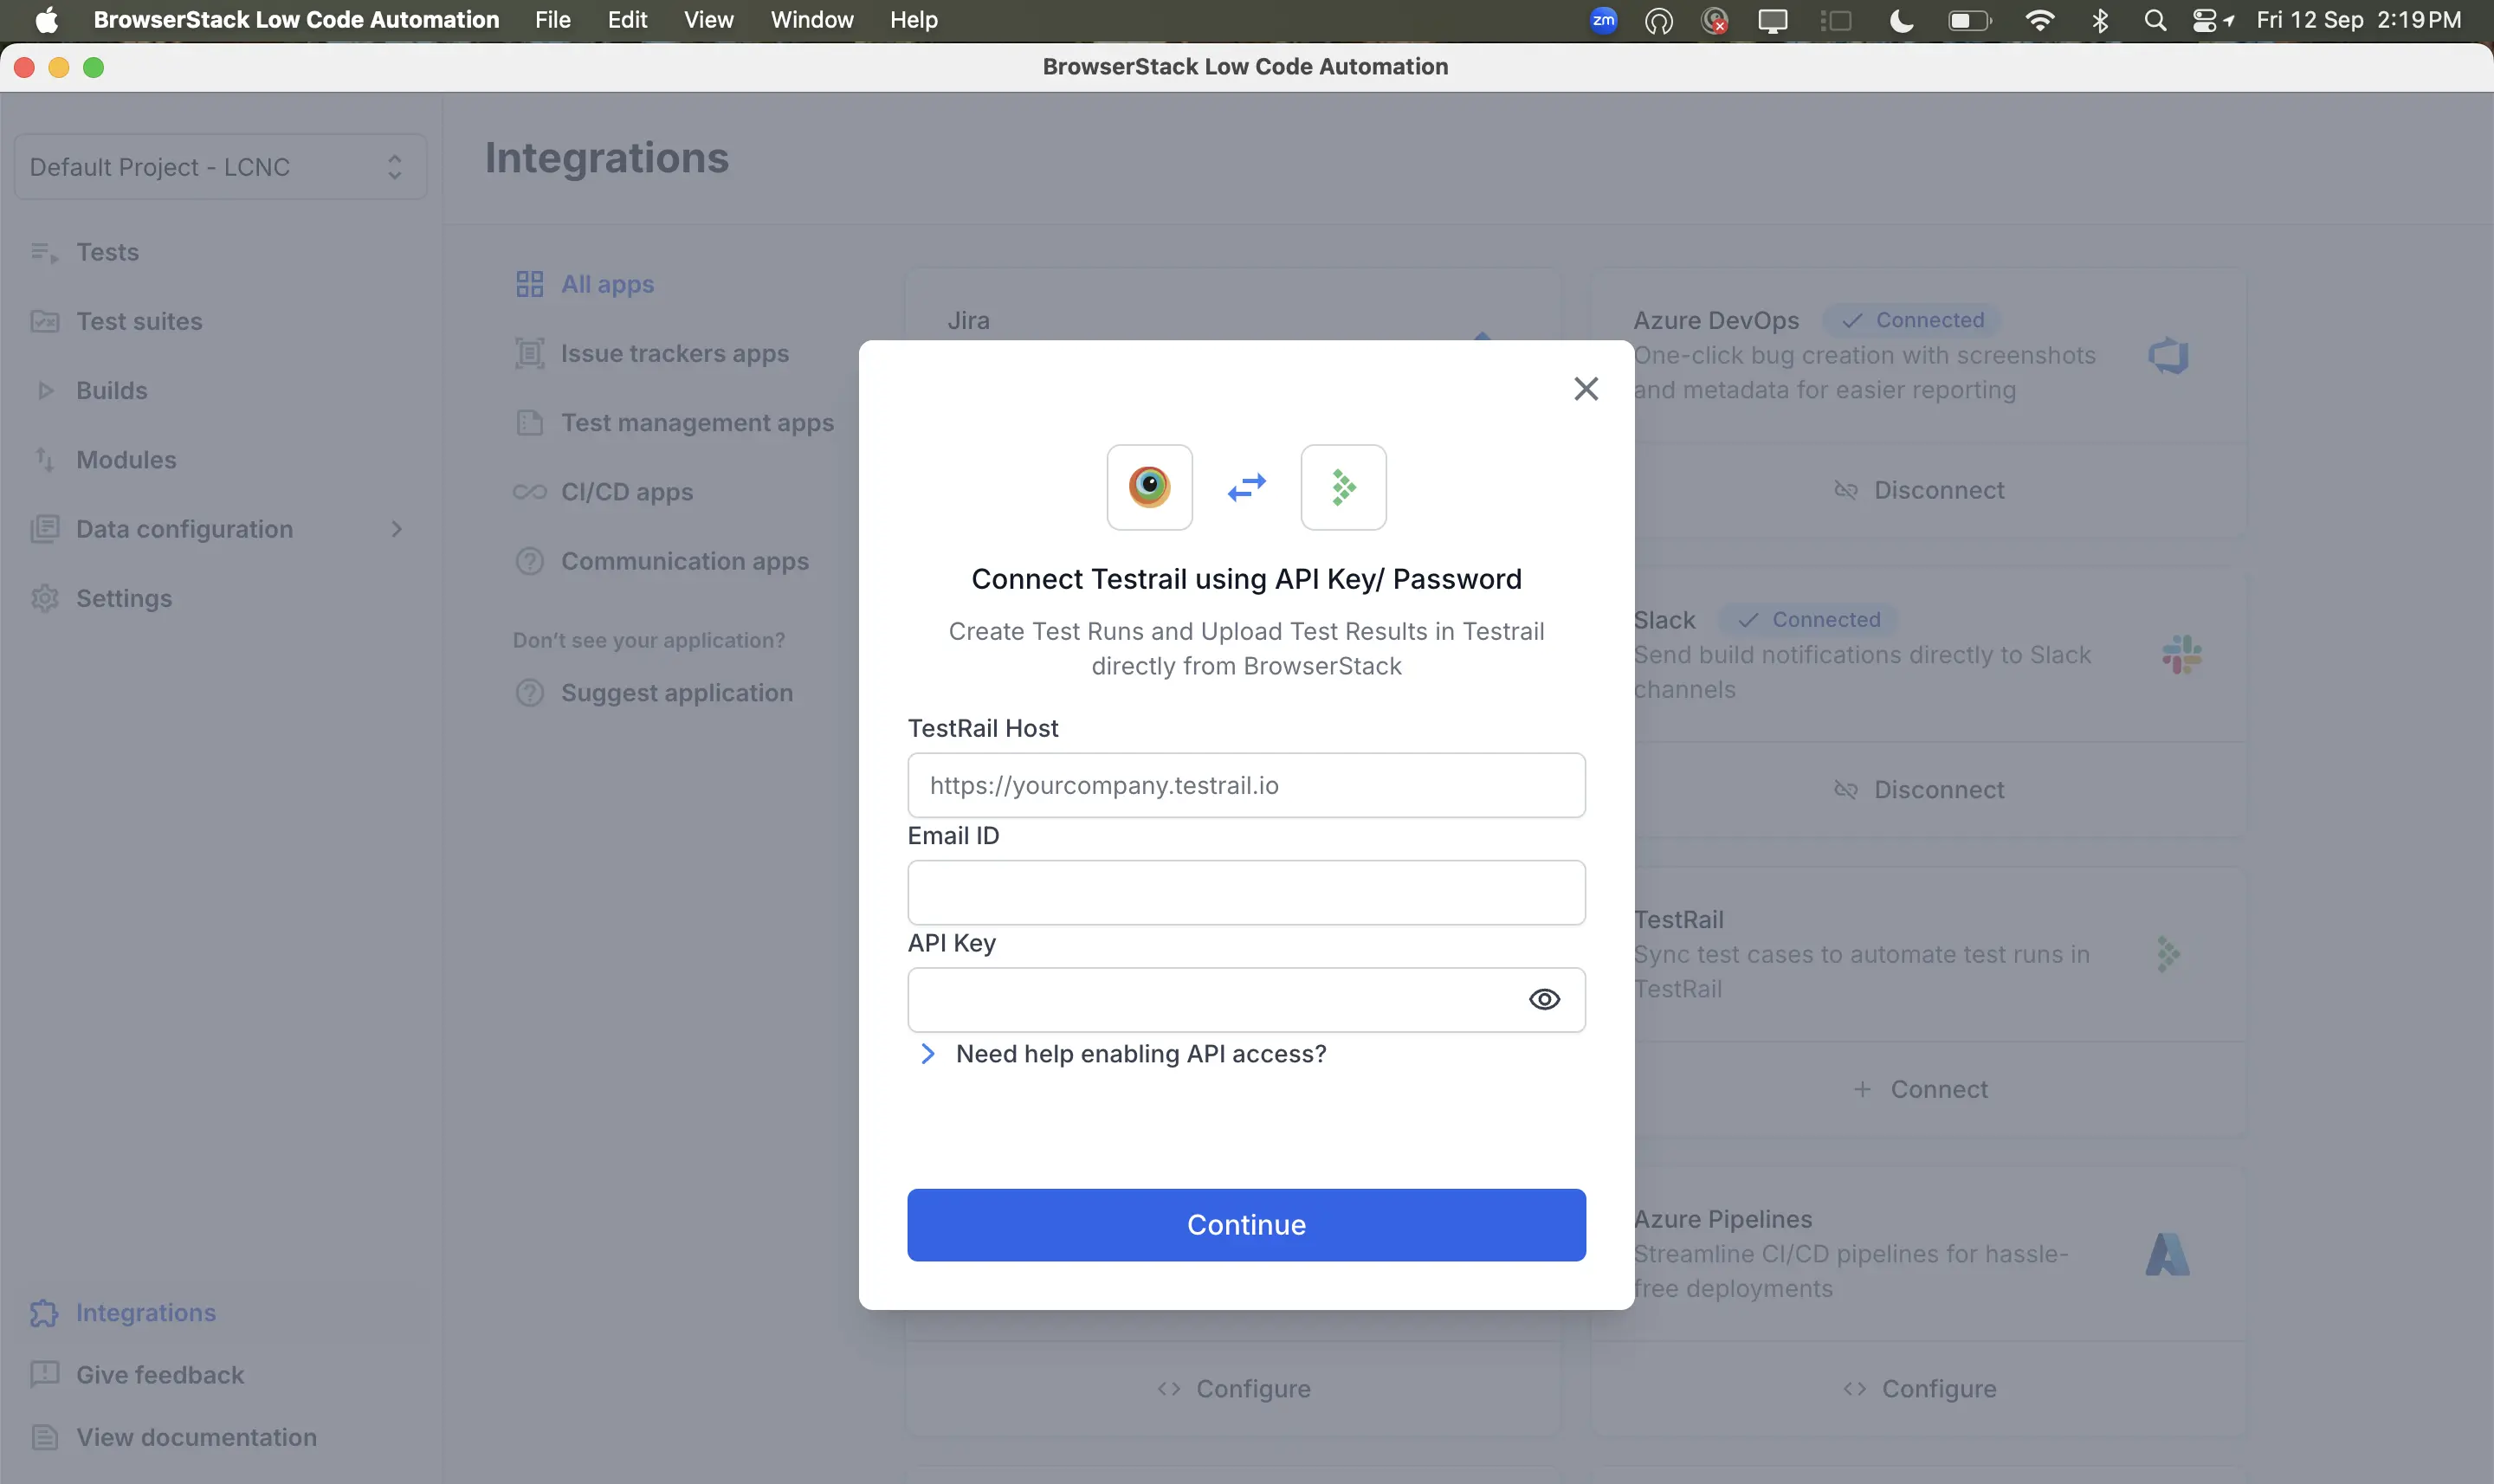Click the Azure DevOps logo
Image resolution: width=2494 pixels, height=1484 pixels.
(x=2167, y=355)
